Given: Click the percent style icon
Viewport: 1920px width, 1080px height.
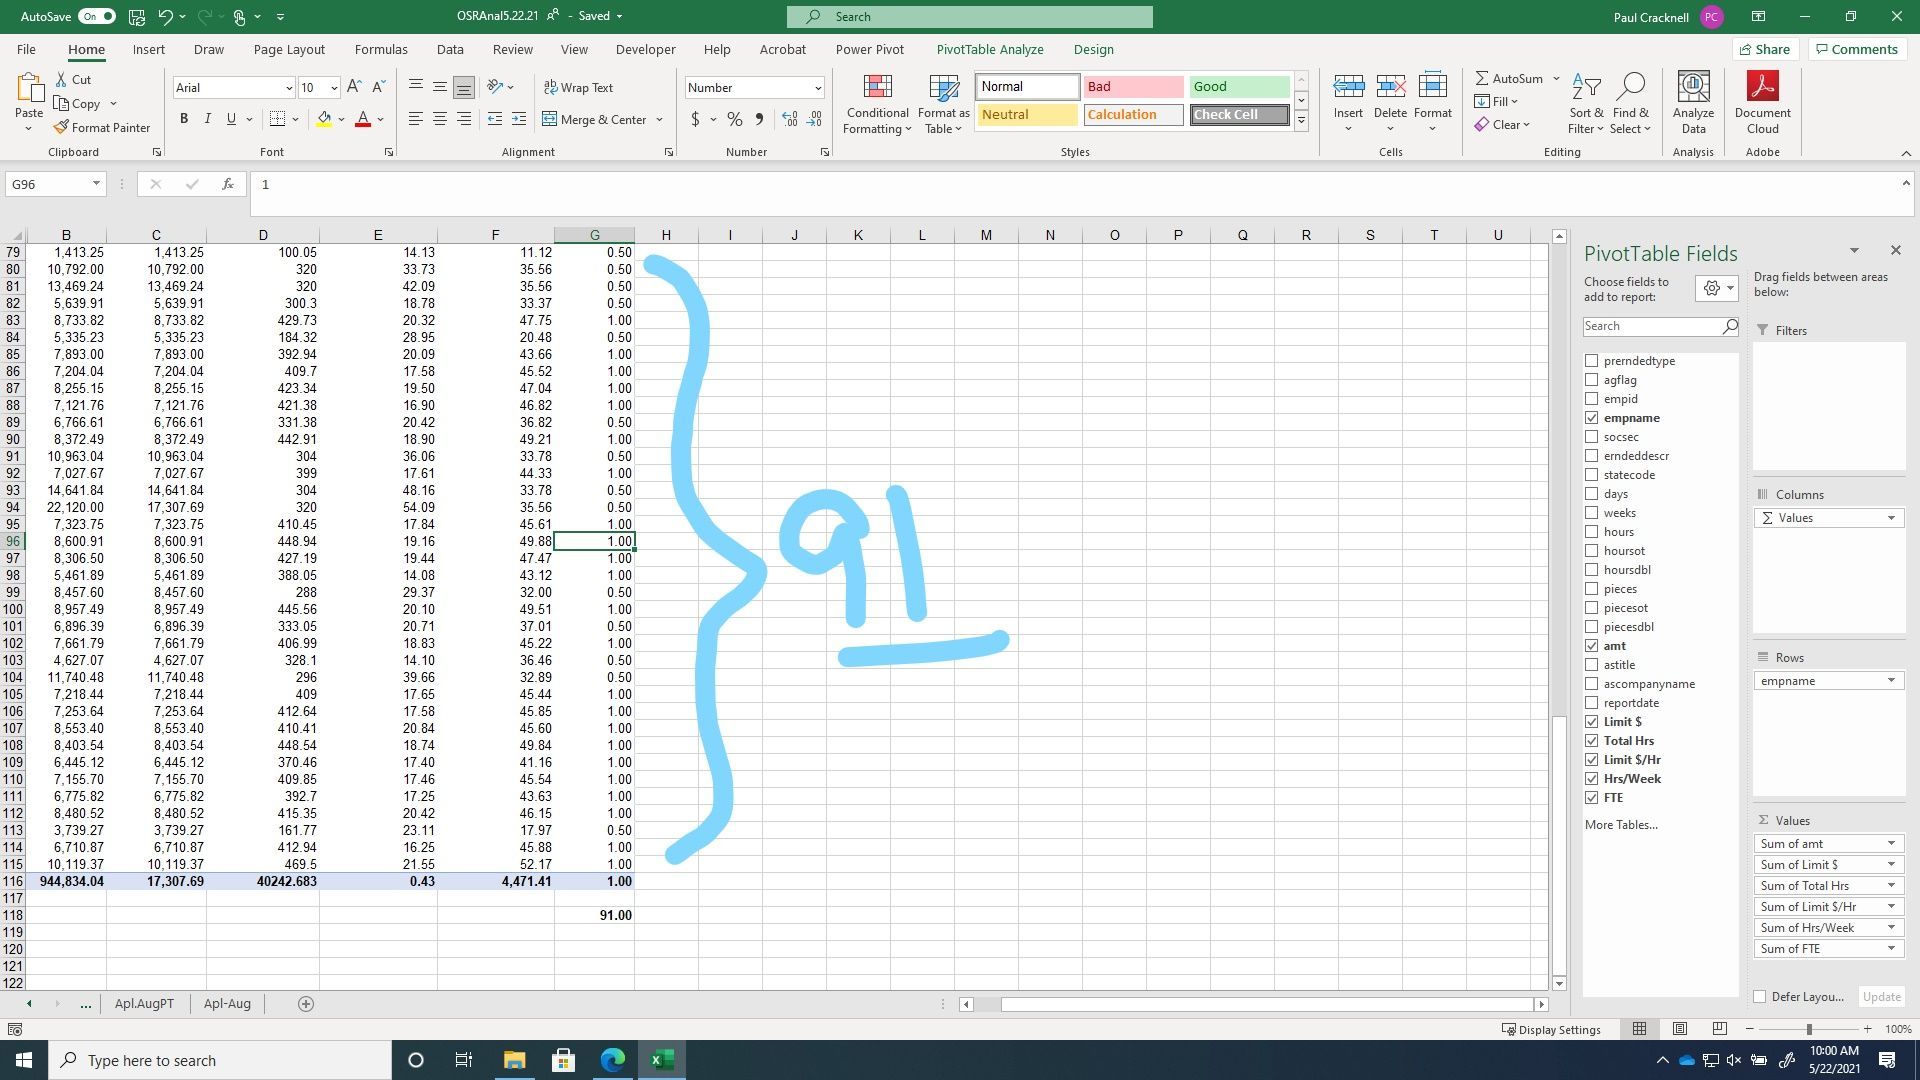Looking at the screenshot, I should click(734, 119).
